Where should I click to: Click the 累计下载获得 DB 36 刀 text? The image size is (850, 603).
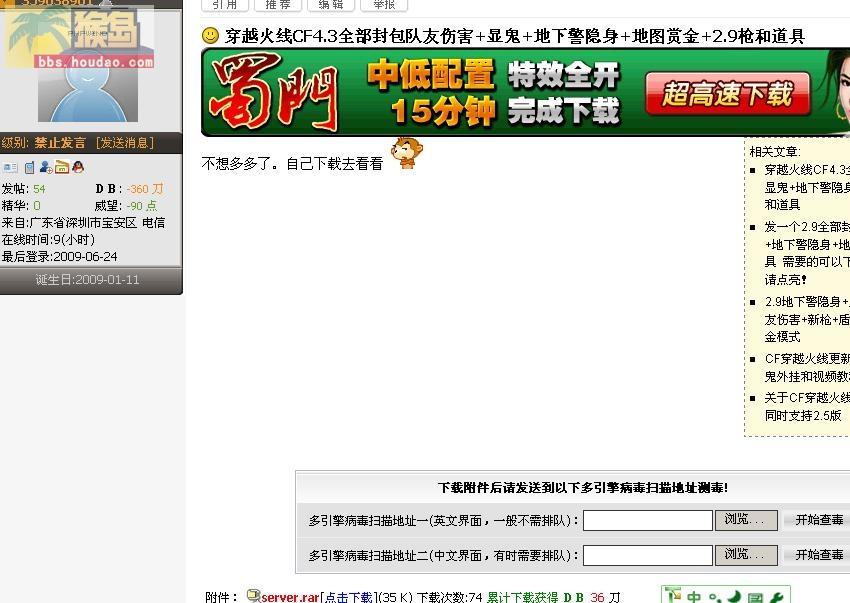553,597
